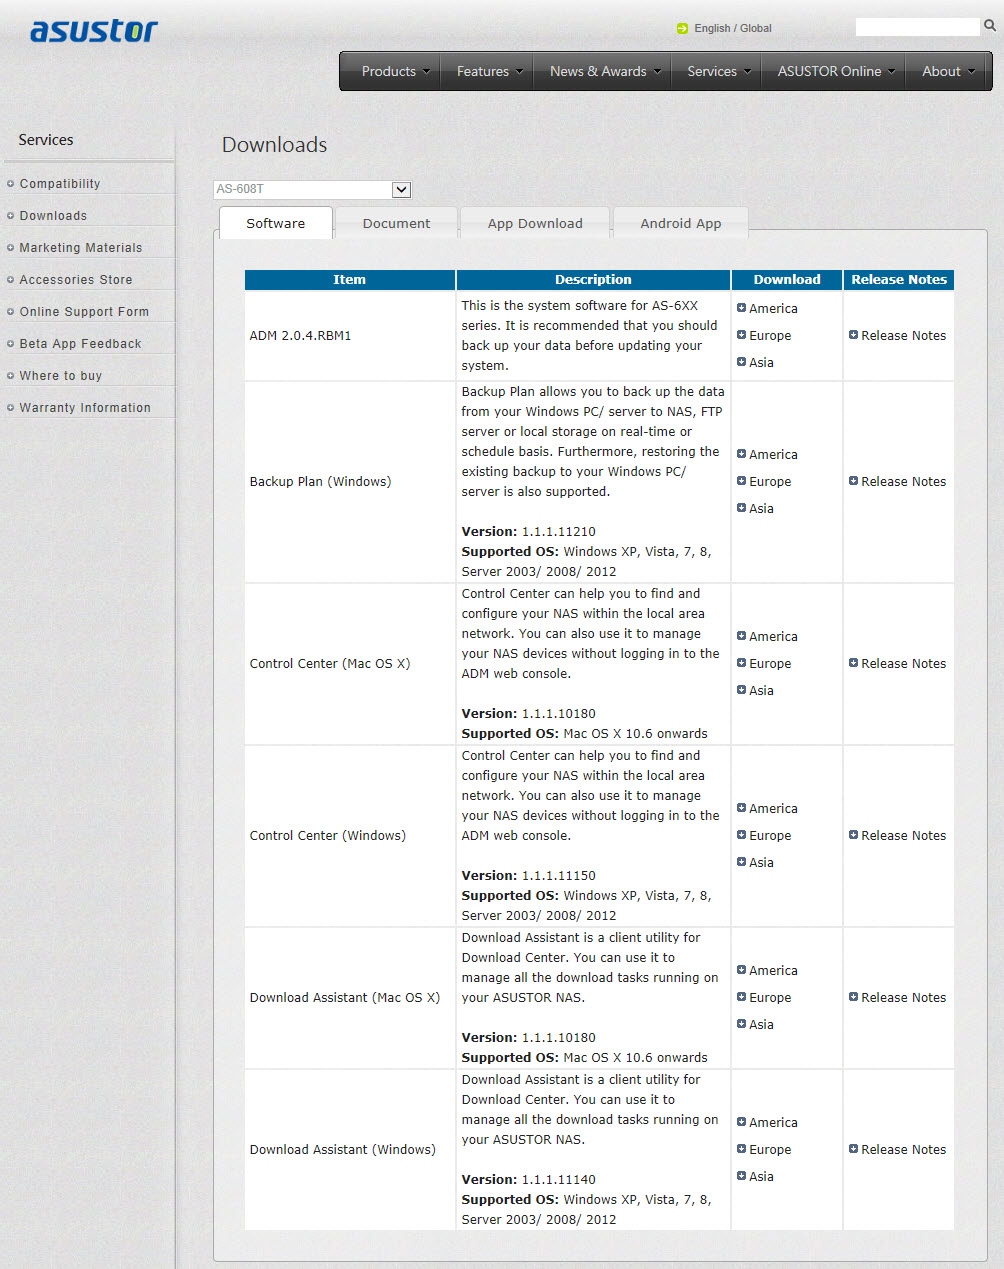Expand the Features menu
1004x1269 pixels.
[x=490, y=71]
